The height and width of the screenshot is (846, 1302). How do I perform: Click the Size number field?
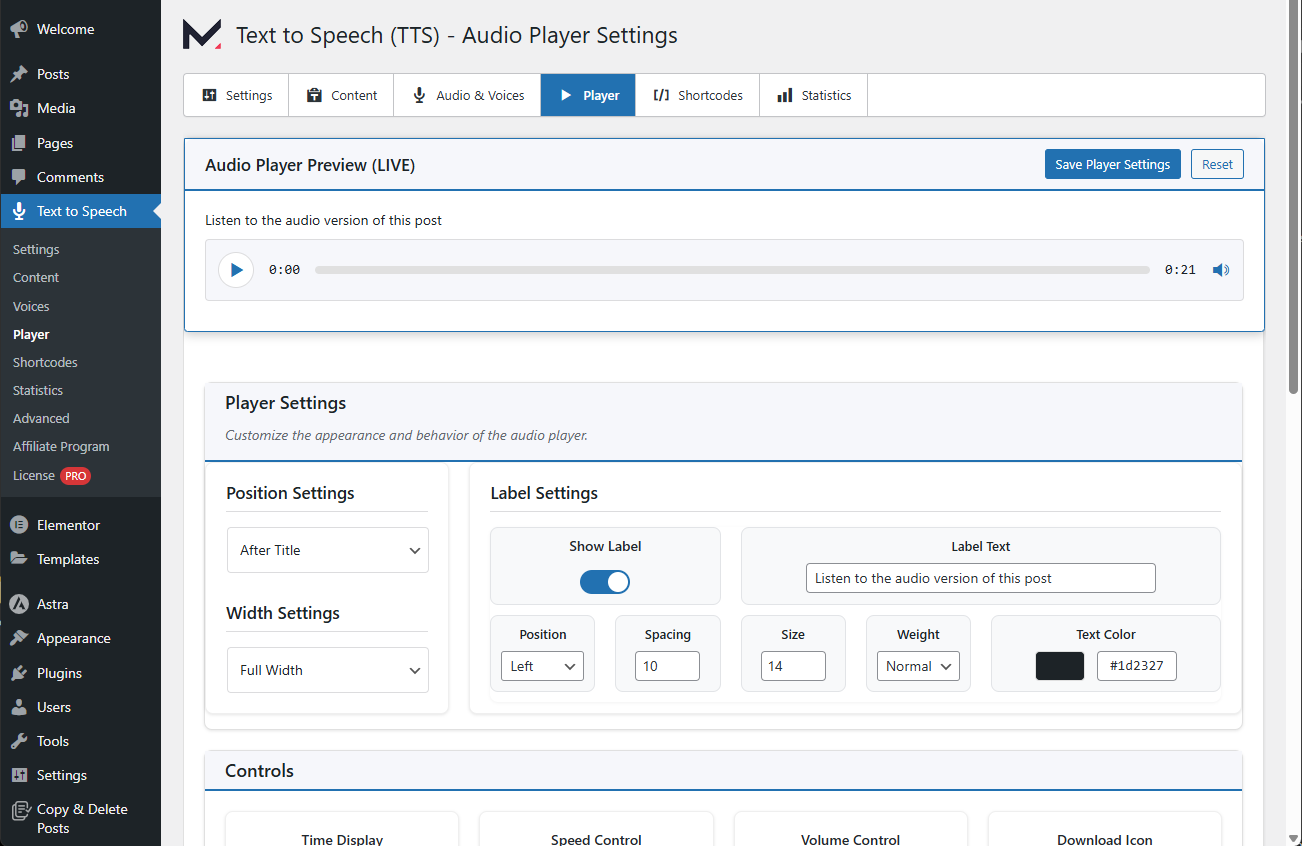click(x=793, y=666)
